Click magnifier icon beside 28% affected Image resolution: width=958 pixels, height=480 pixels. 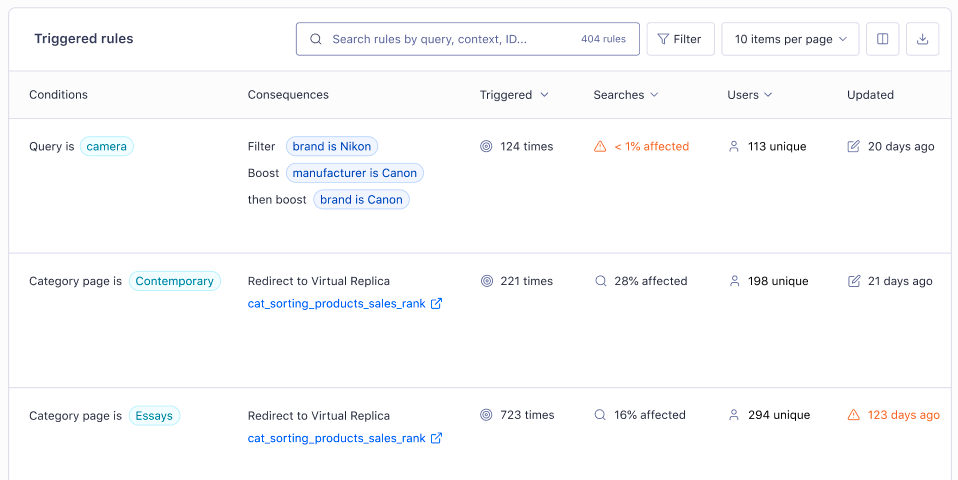(601, 281)
